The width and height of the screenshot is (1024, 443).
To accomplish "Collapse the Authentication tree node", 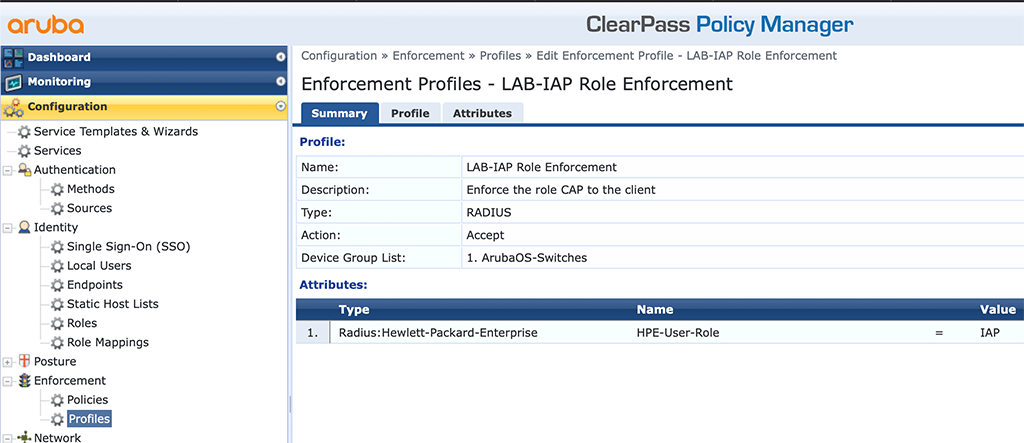I will 7,171.
